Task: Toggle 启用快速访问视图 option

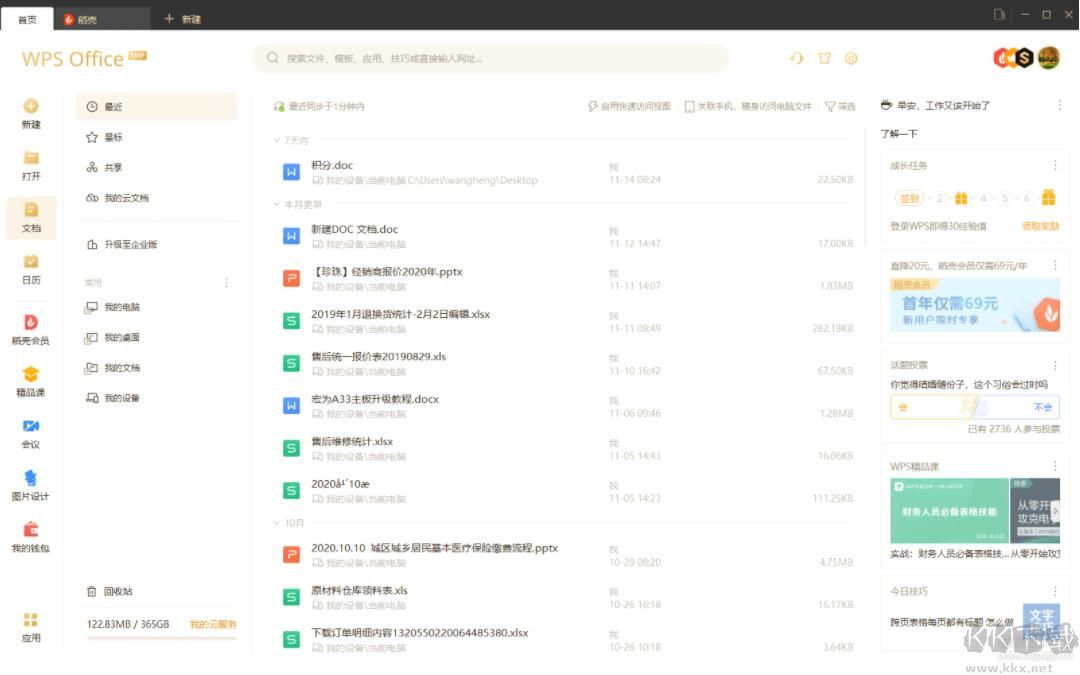Action: point(629,106)
